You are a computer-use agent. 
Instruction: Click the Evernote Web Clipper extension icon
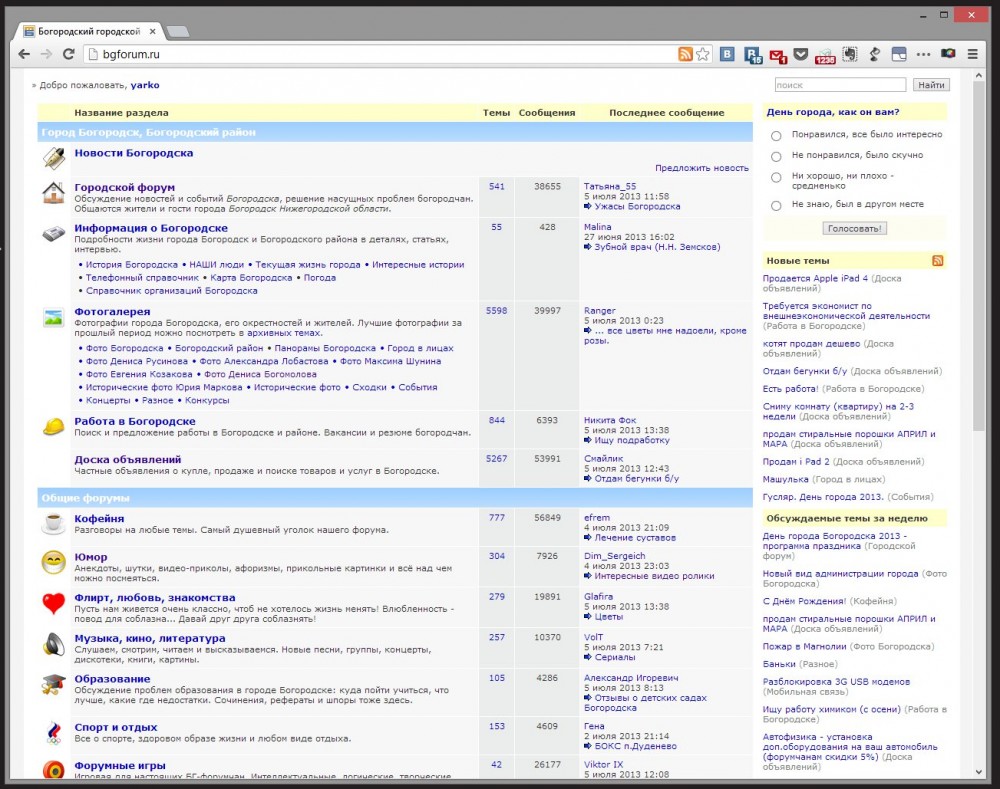[849, 54]
